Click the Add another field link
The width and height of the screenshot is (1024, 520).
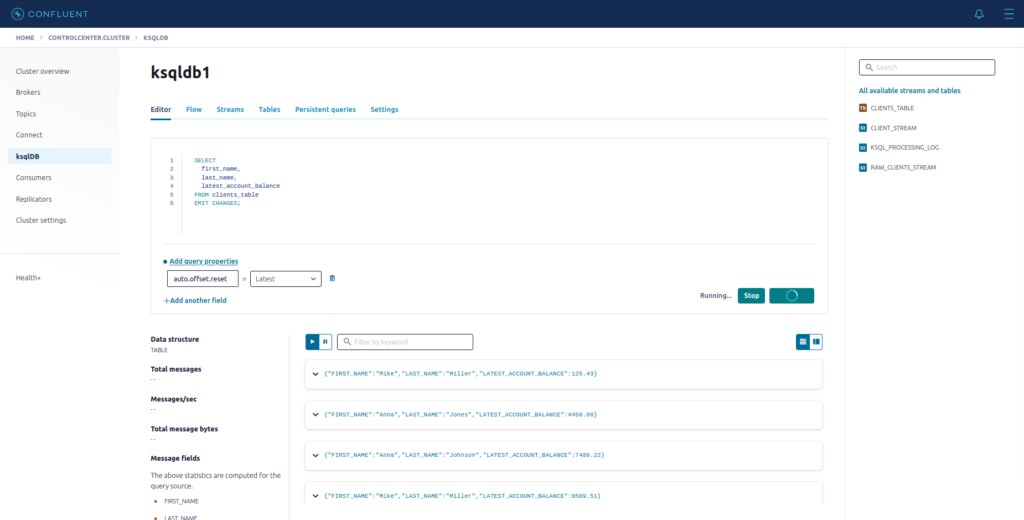pos(195,300)
